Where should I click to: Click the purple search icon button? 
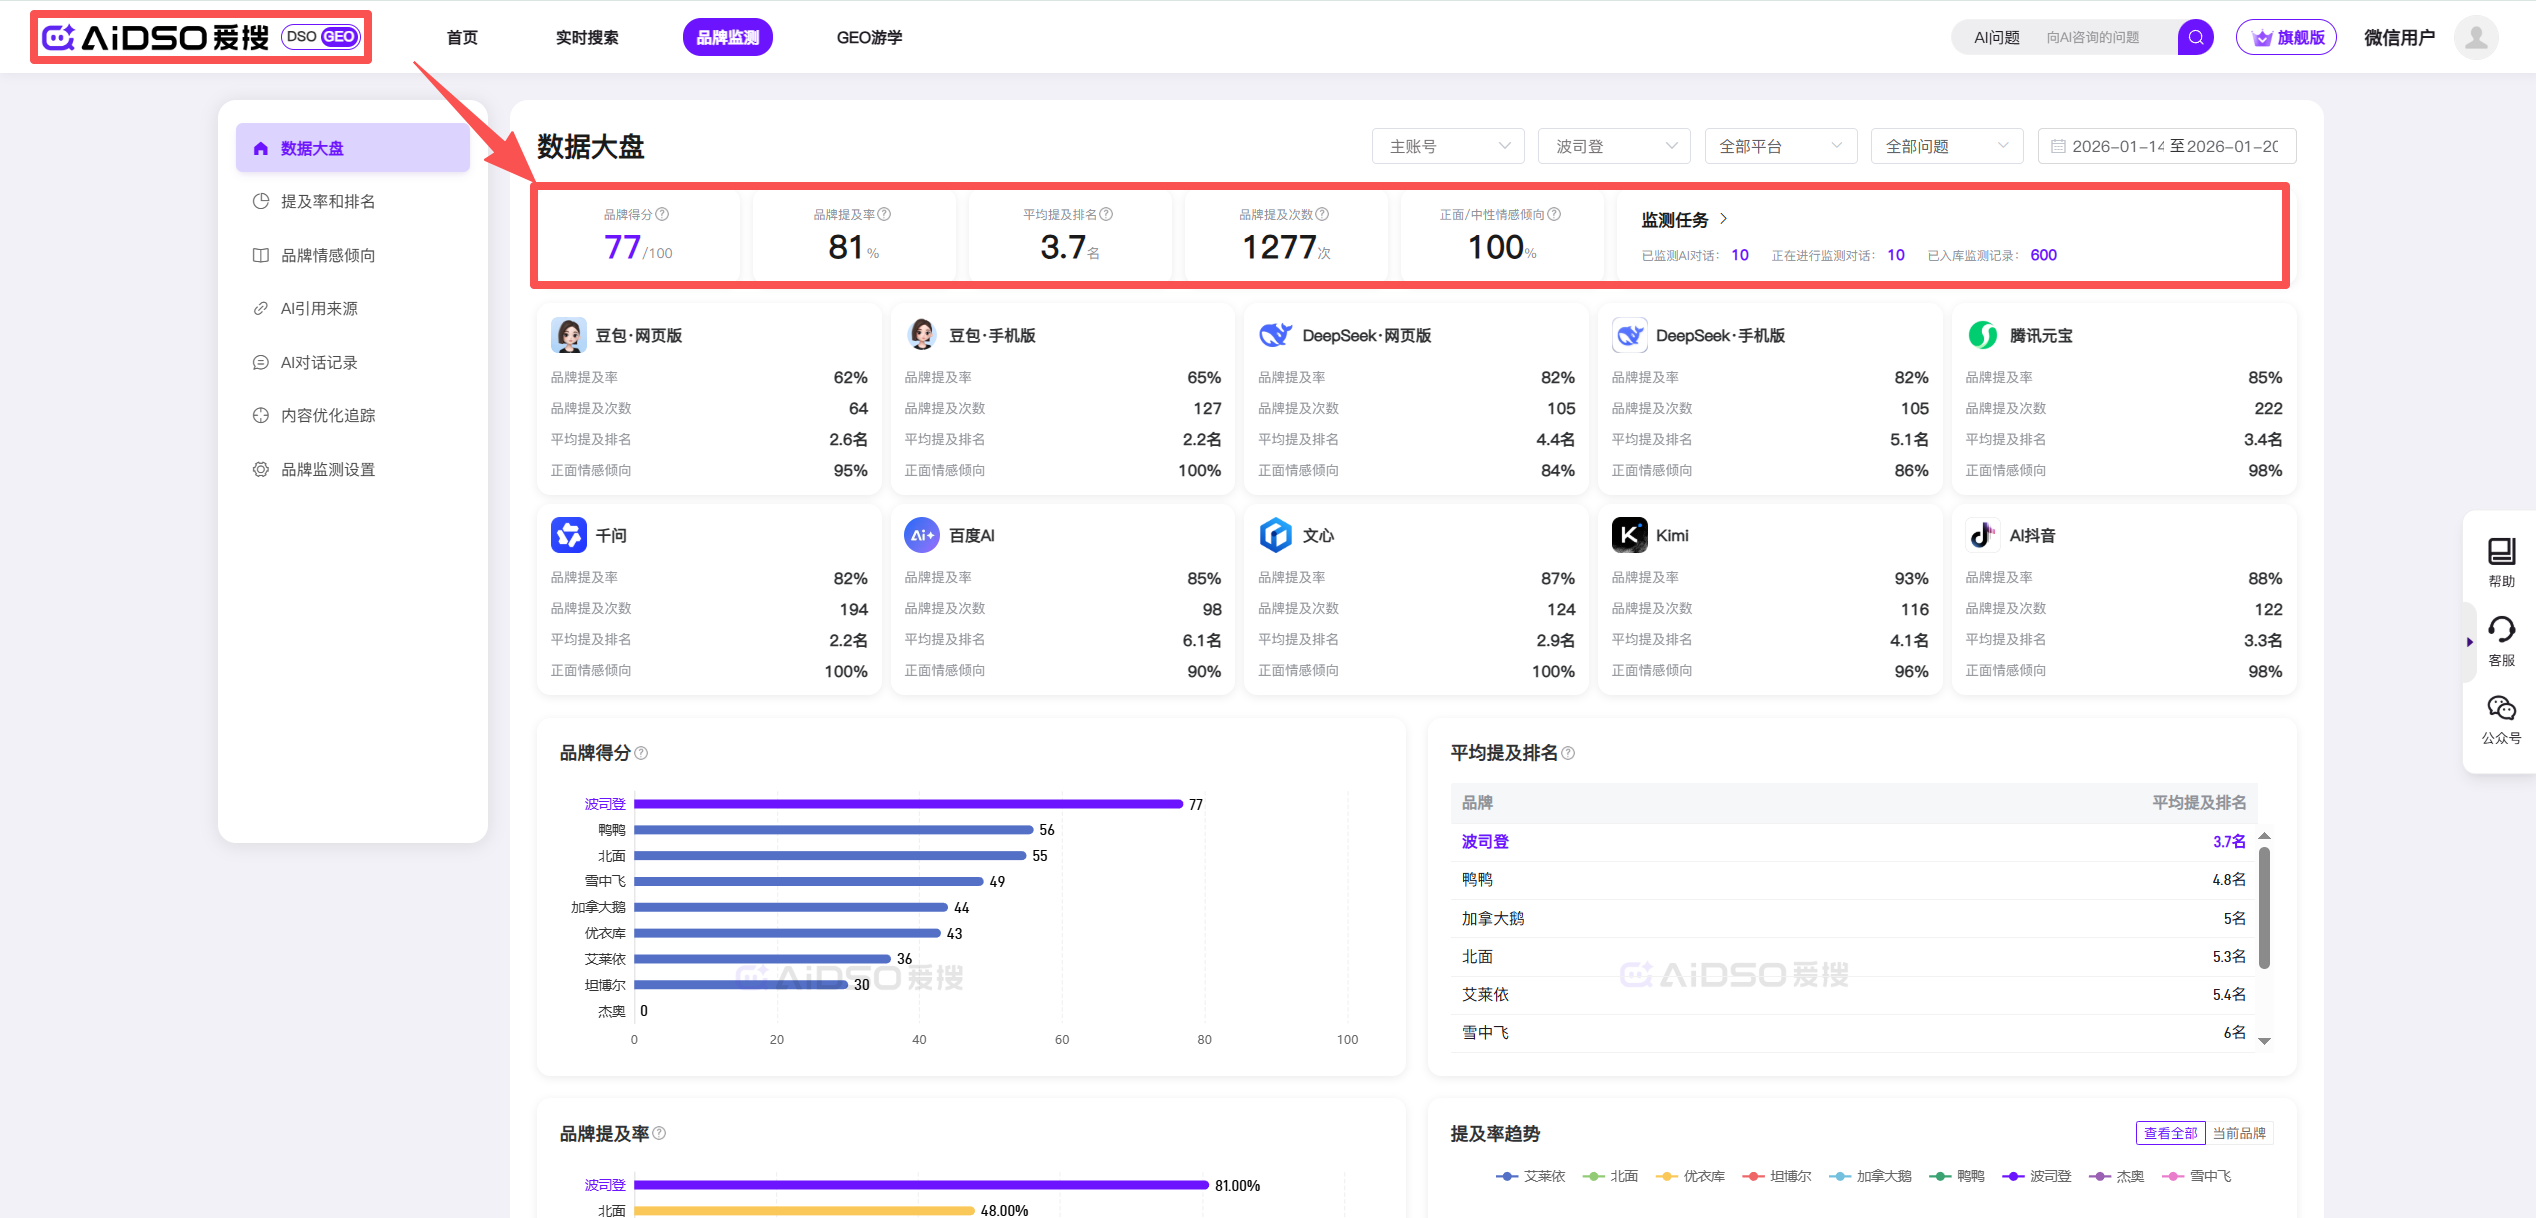(2195, 37)
